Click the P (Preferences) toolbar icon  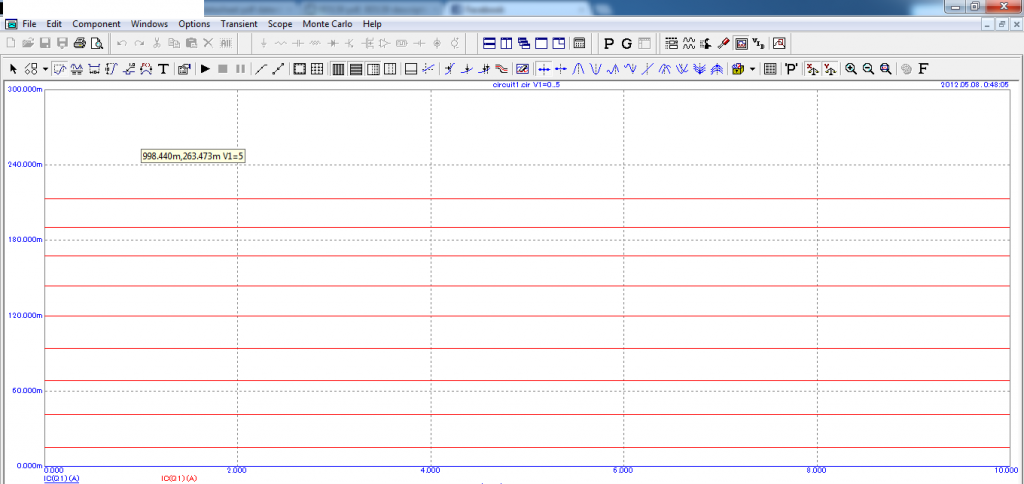coord(609,44)
